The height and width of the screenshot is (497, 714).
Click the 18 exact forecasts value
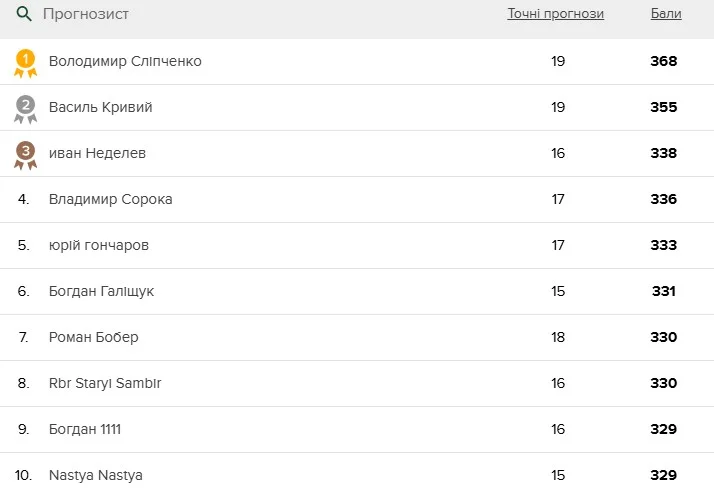(558, 337)
